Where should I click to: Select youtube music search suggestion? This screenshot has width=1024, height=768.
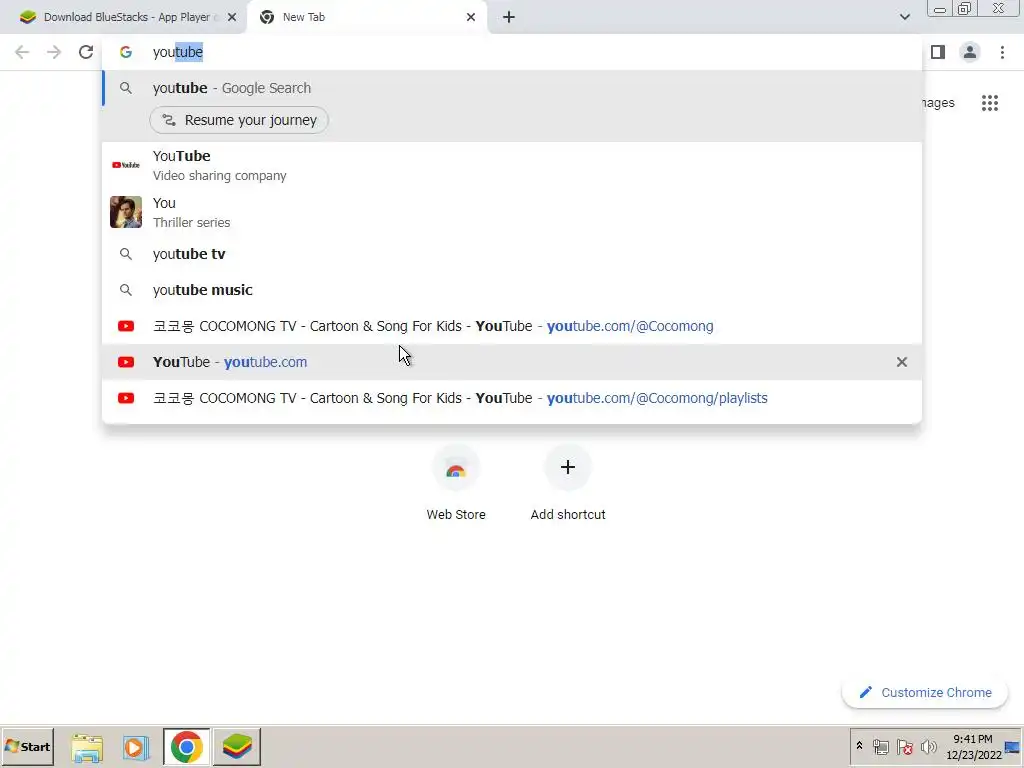click(512, 290)
